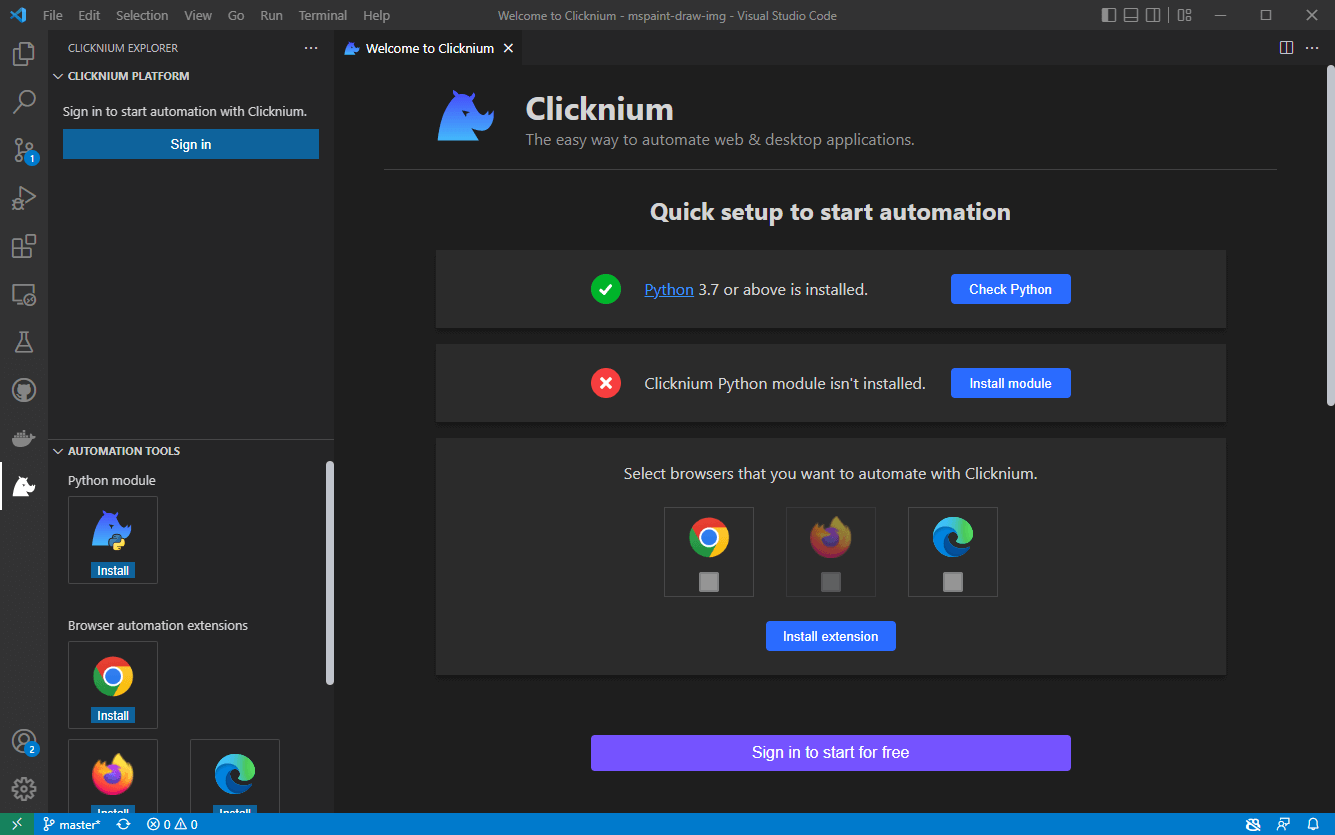Click the crossed-out cloud status bar icon
The height and width of the screenshot is (835, 1335).
pos(1253,824)
